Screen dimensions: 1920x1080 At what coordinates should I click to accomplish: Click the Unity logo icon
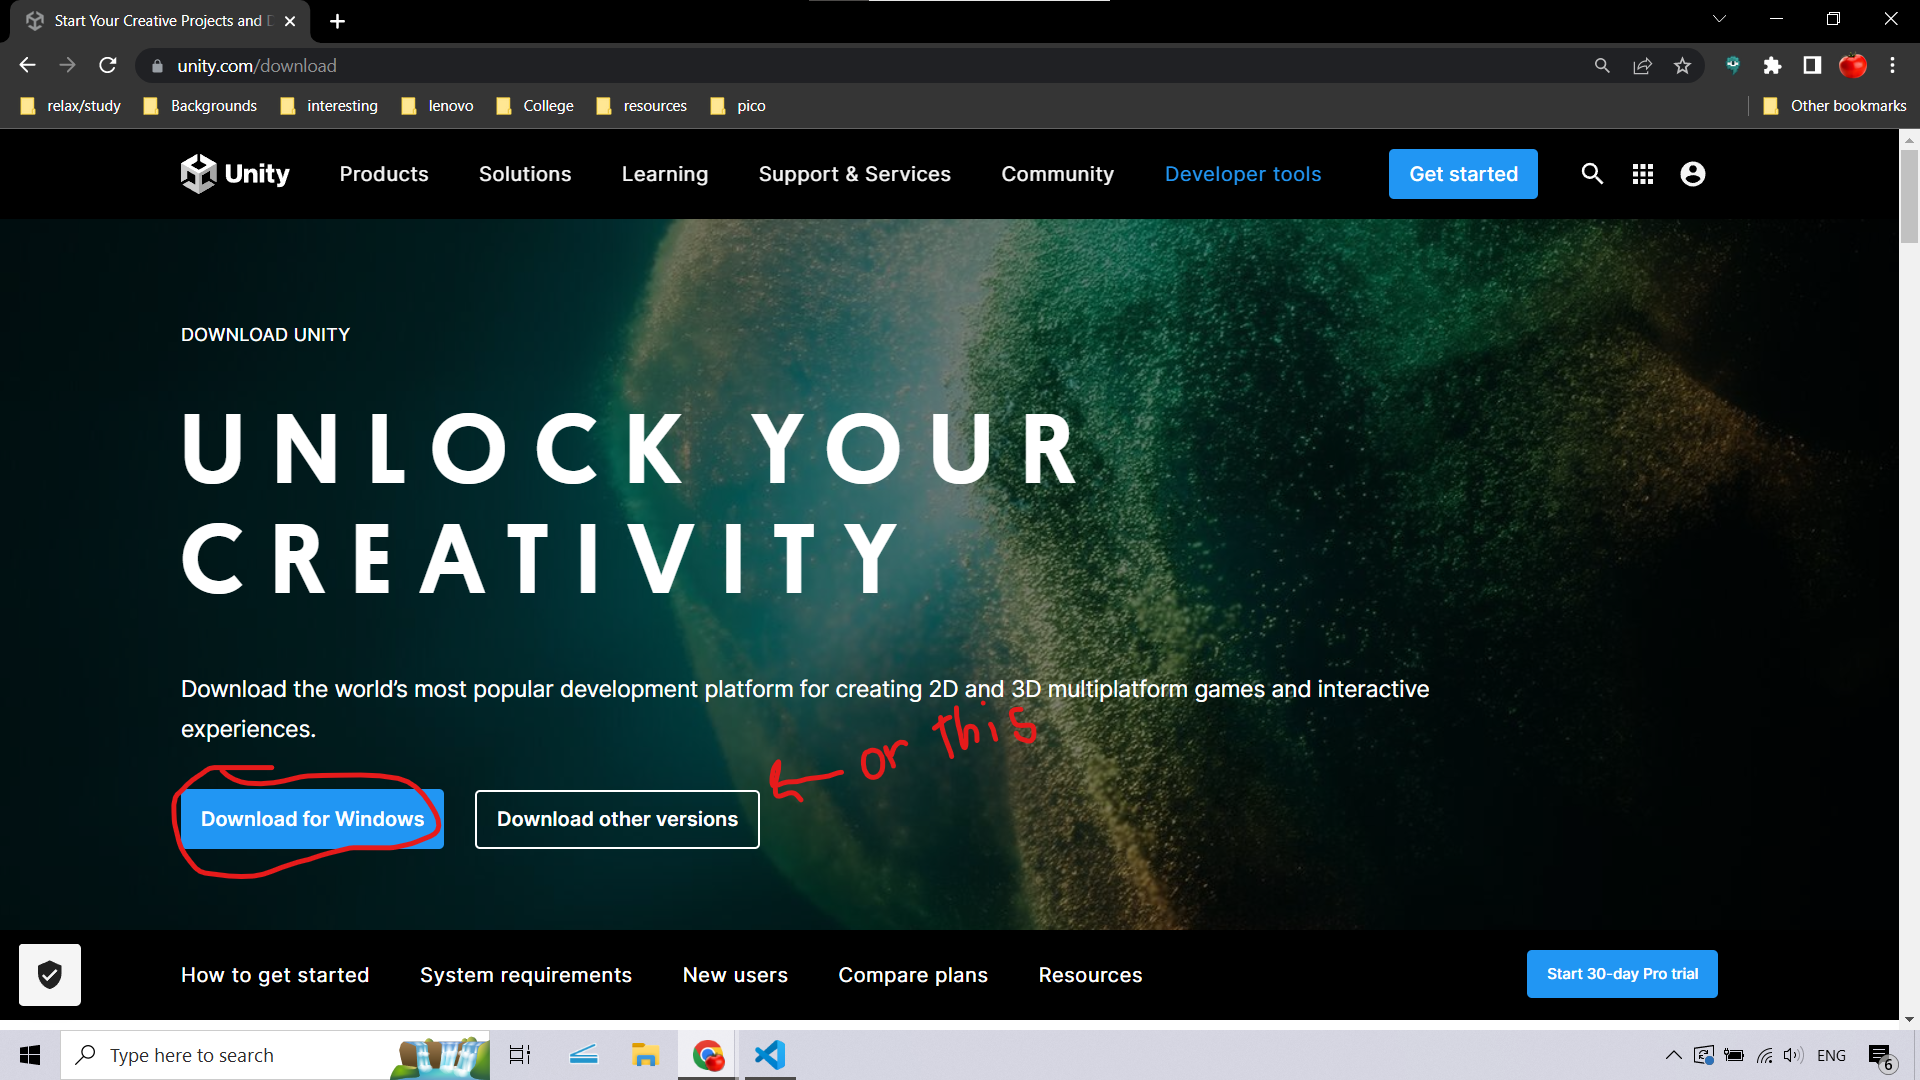pos(196,173)
